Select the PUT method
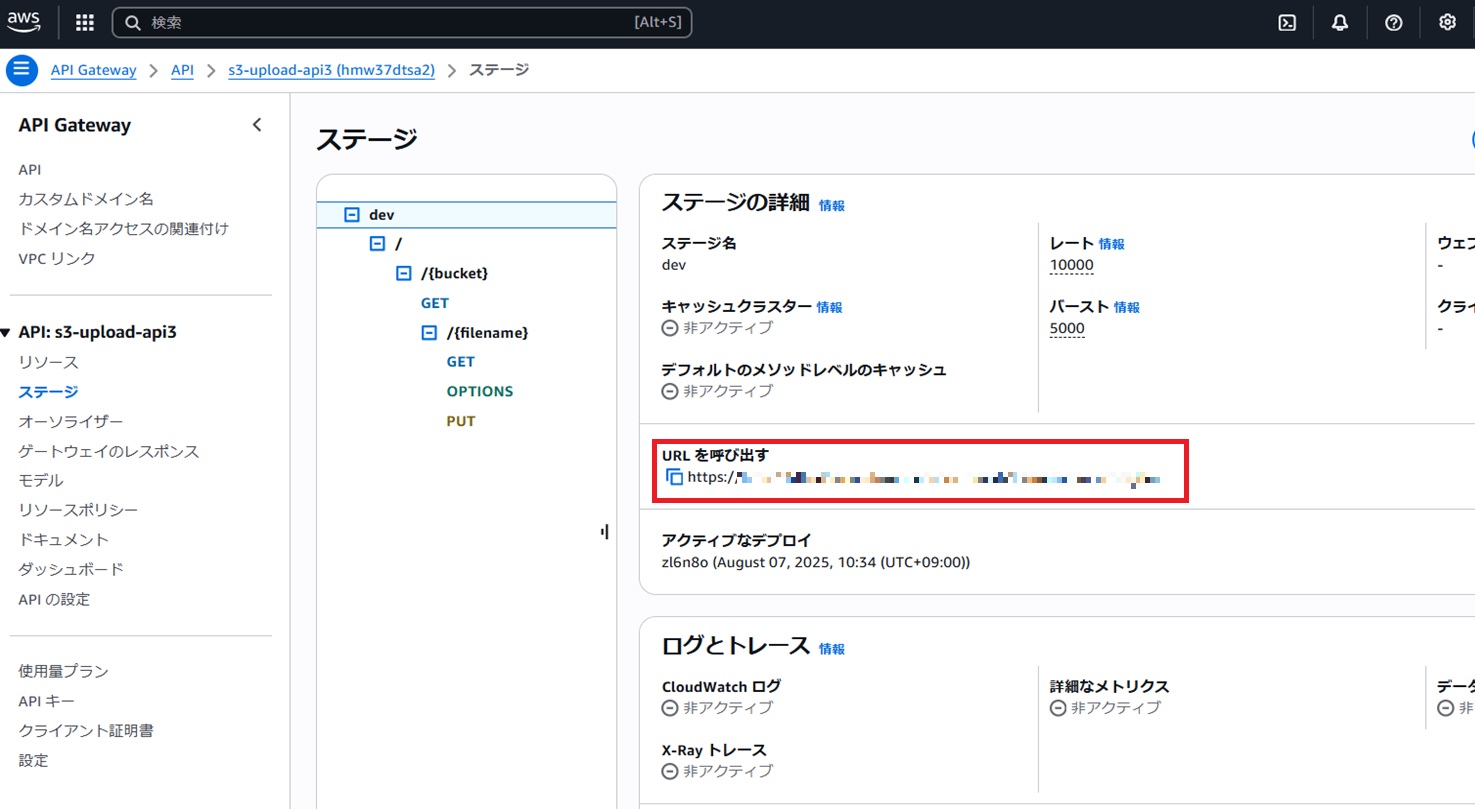The image size is (1475, 811). pos(461,422)
